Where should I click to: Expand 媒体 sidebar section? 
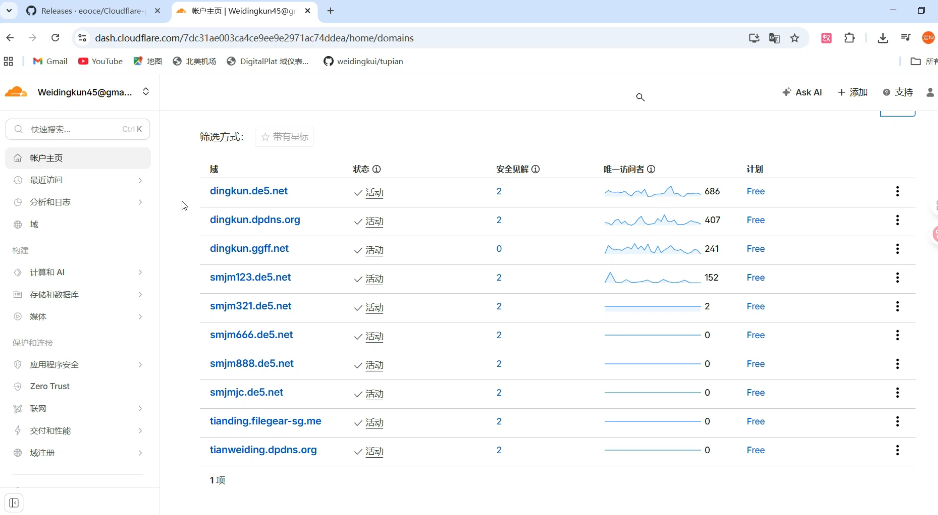[x=78, y=316]
